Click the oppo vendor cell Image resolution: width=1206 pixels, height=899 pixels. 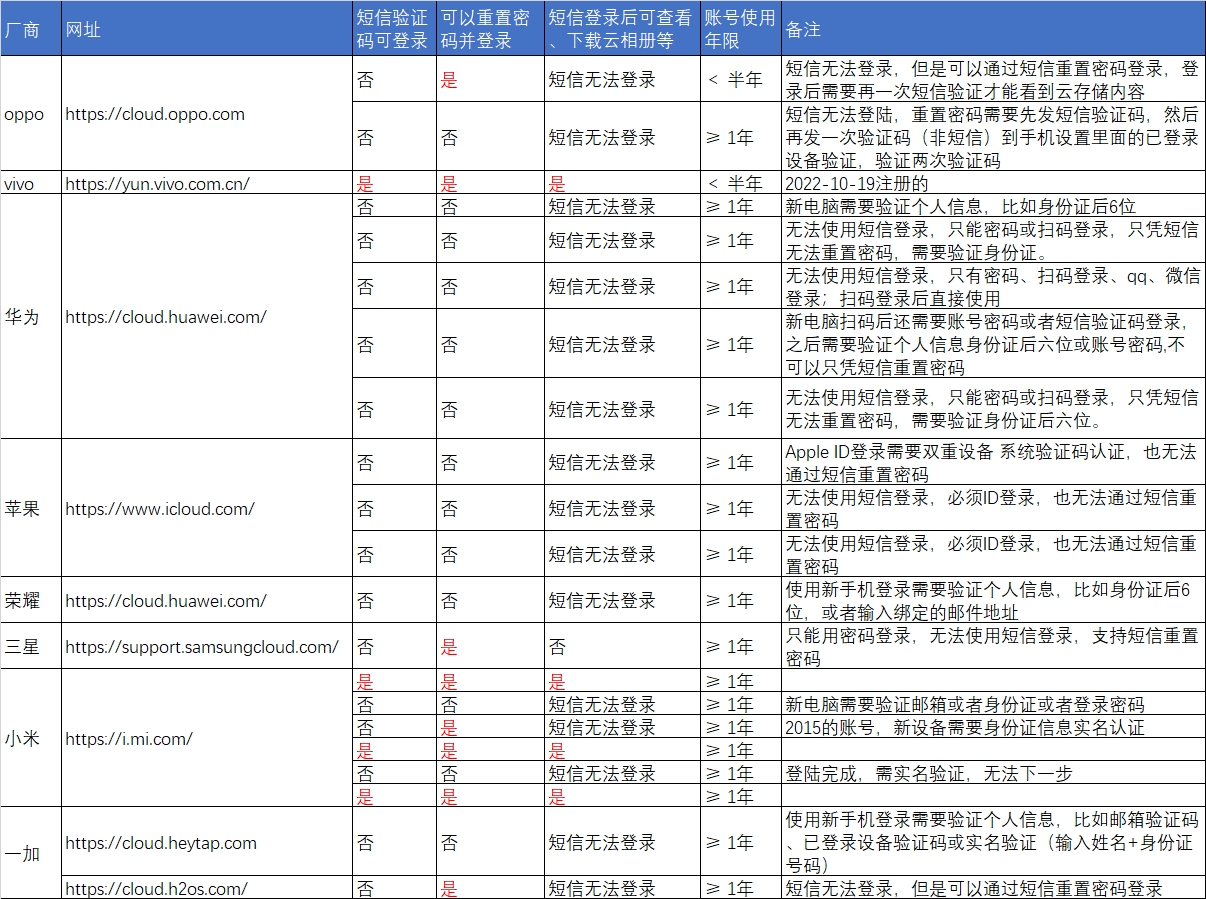30,114
